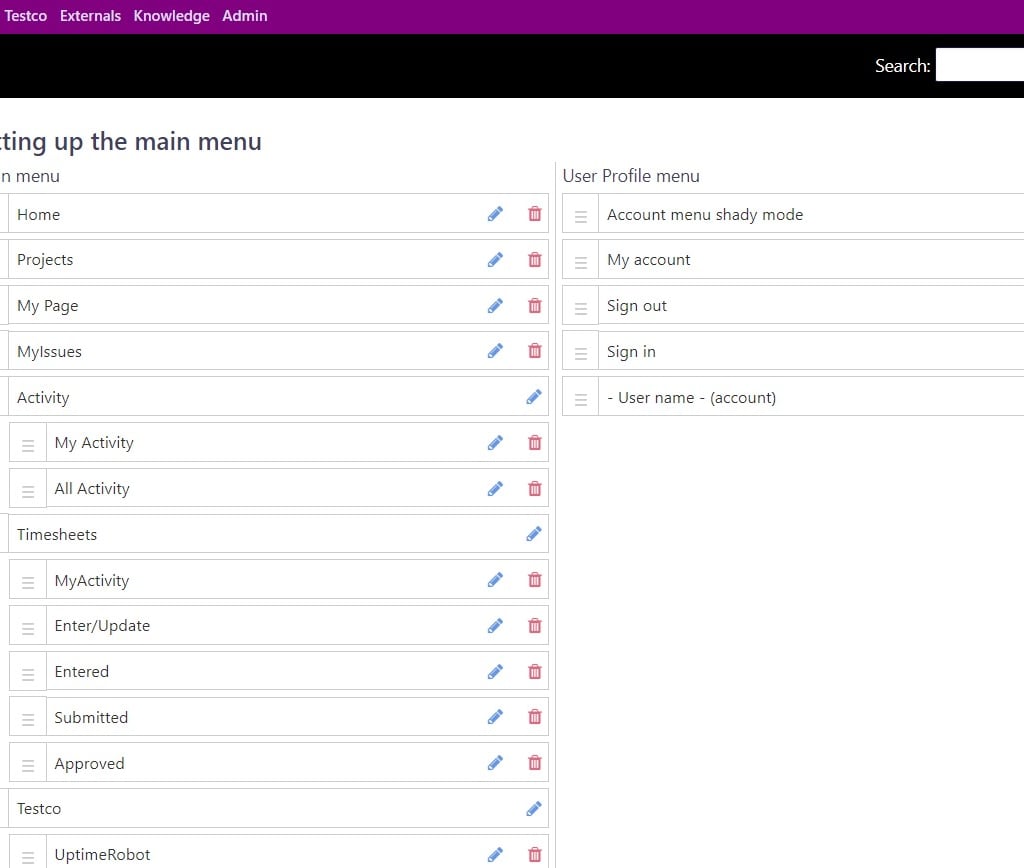Edit the All Activity submenu item

point(495,489)
